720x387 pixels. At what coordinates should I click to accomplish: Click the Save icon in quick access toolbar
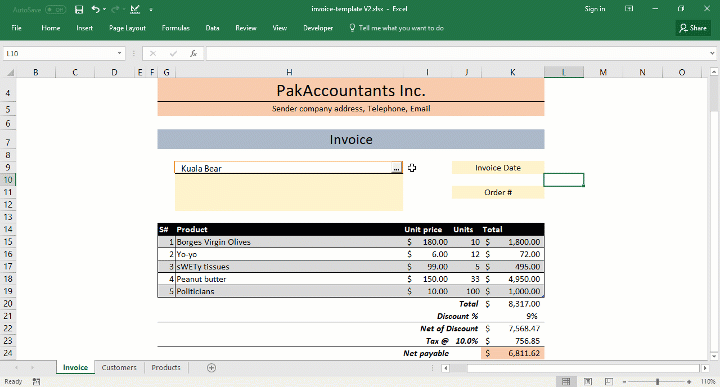pos(79,9)
